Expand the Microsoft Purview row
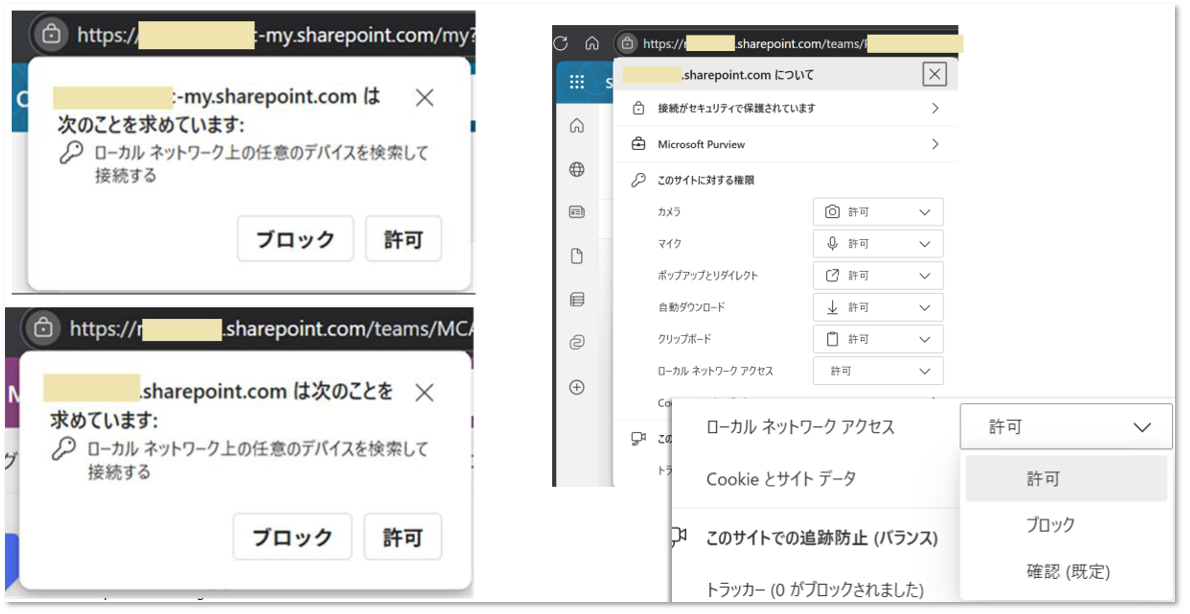 [x=785, y=144]
